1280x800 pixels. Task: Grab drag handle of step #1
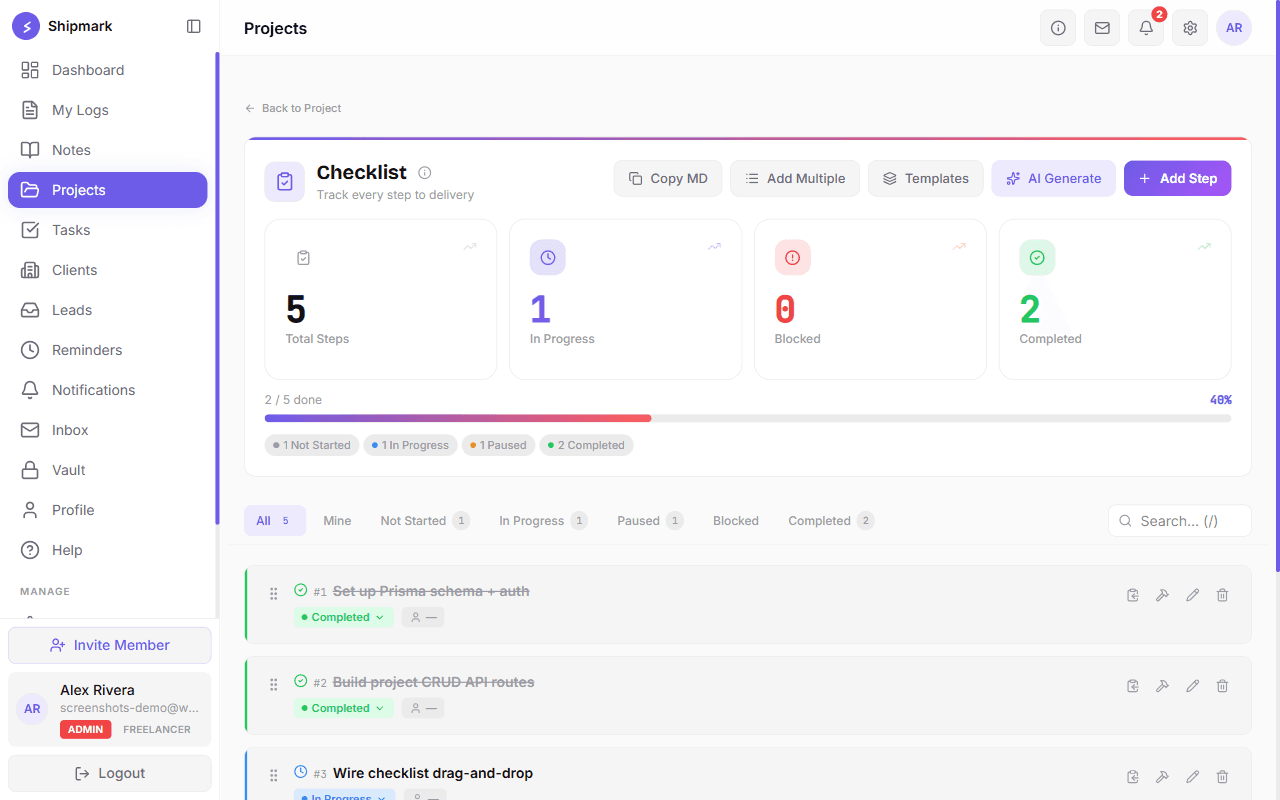click(273, 594)
